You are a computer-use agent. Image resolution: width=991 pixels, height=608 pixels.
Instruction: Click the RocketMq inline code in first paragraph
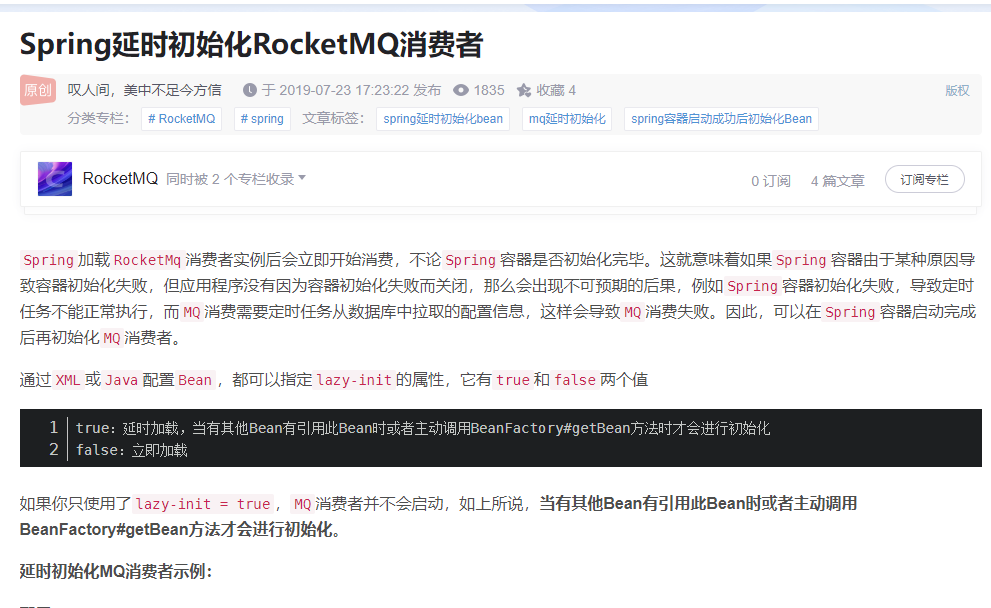[x=147, y=260]
